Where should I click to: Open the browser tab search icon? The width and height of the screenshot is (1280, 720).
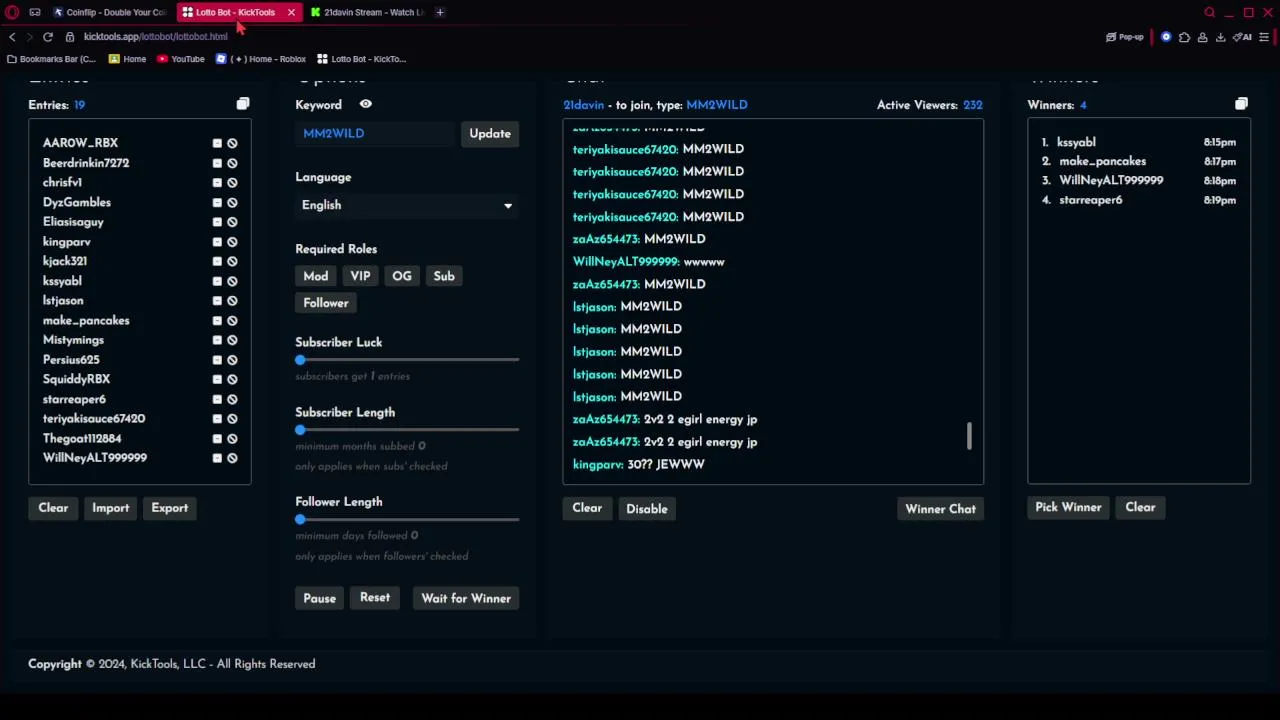click(1209, 12)
